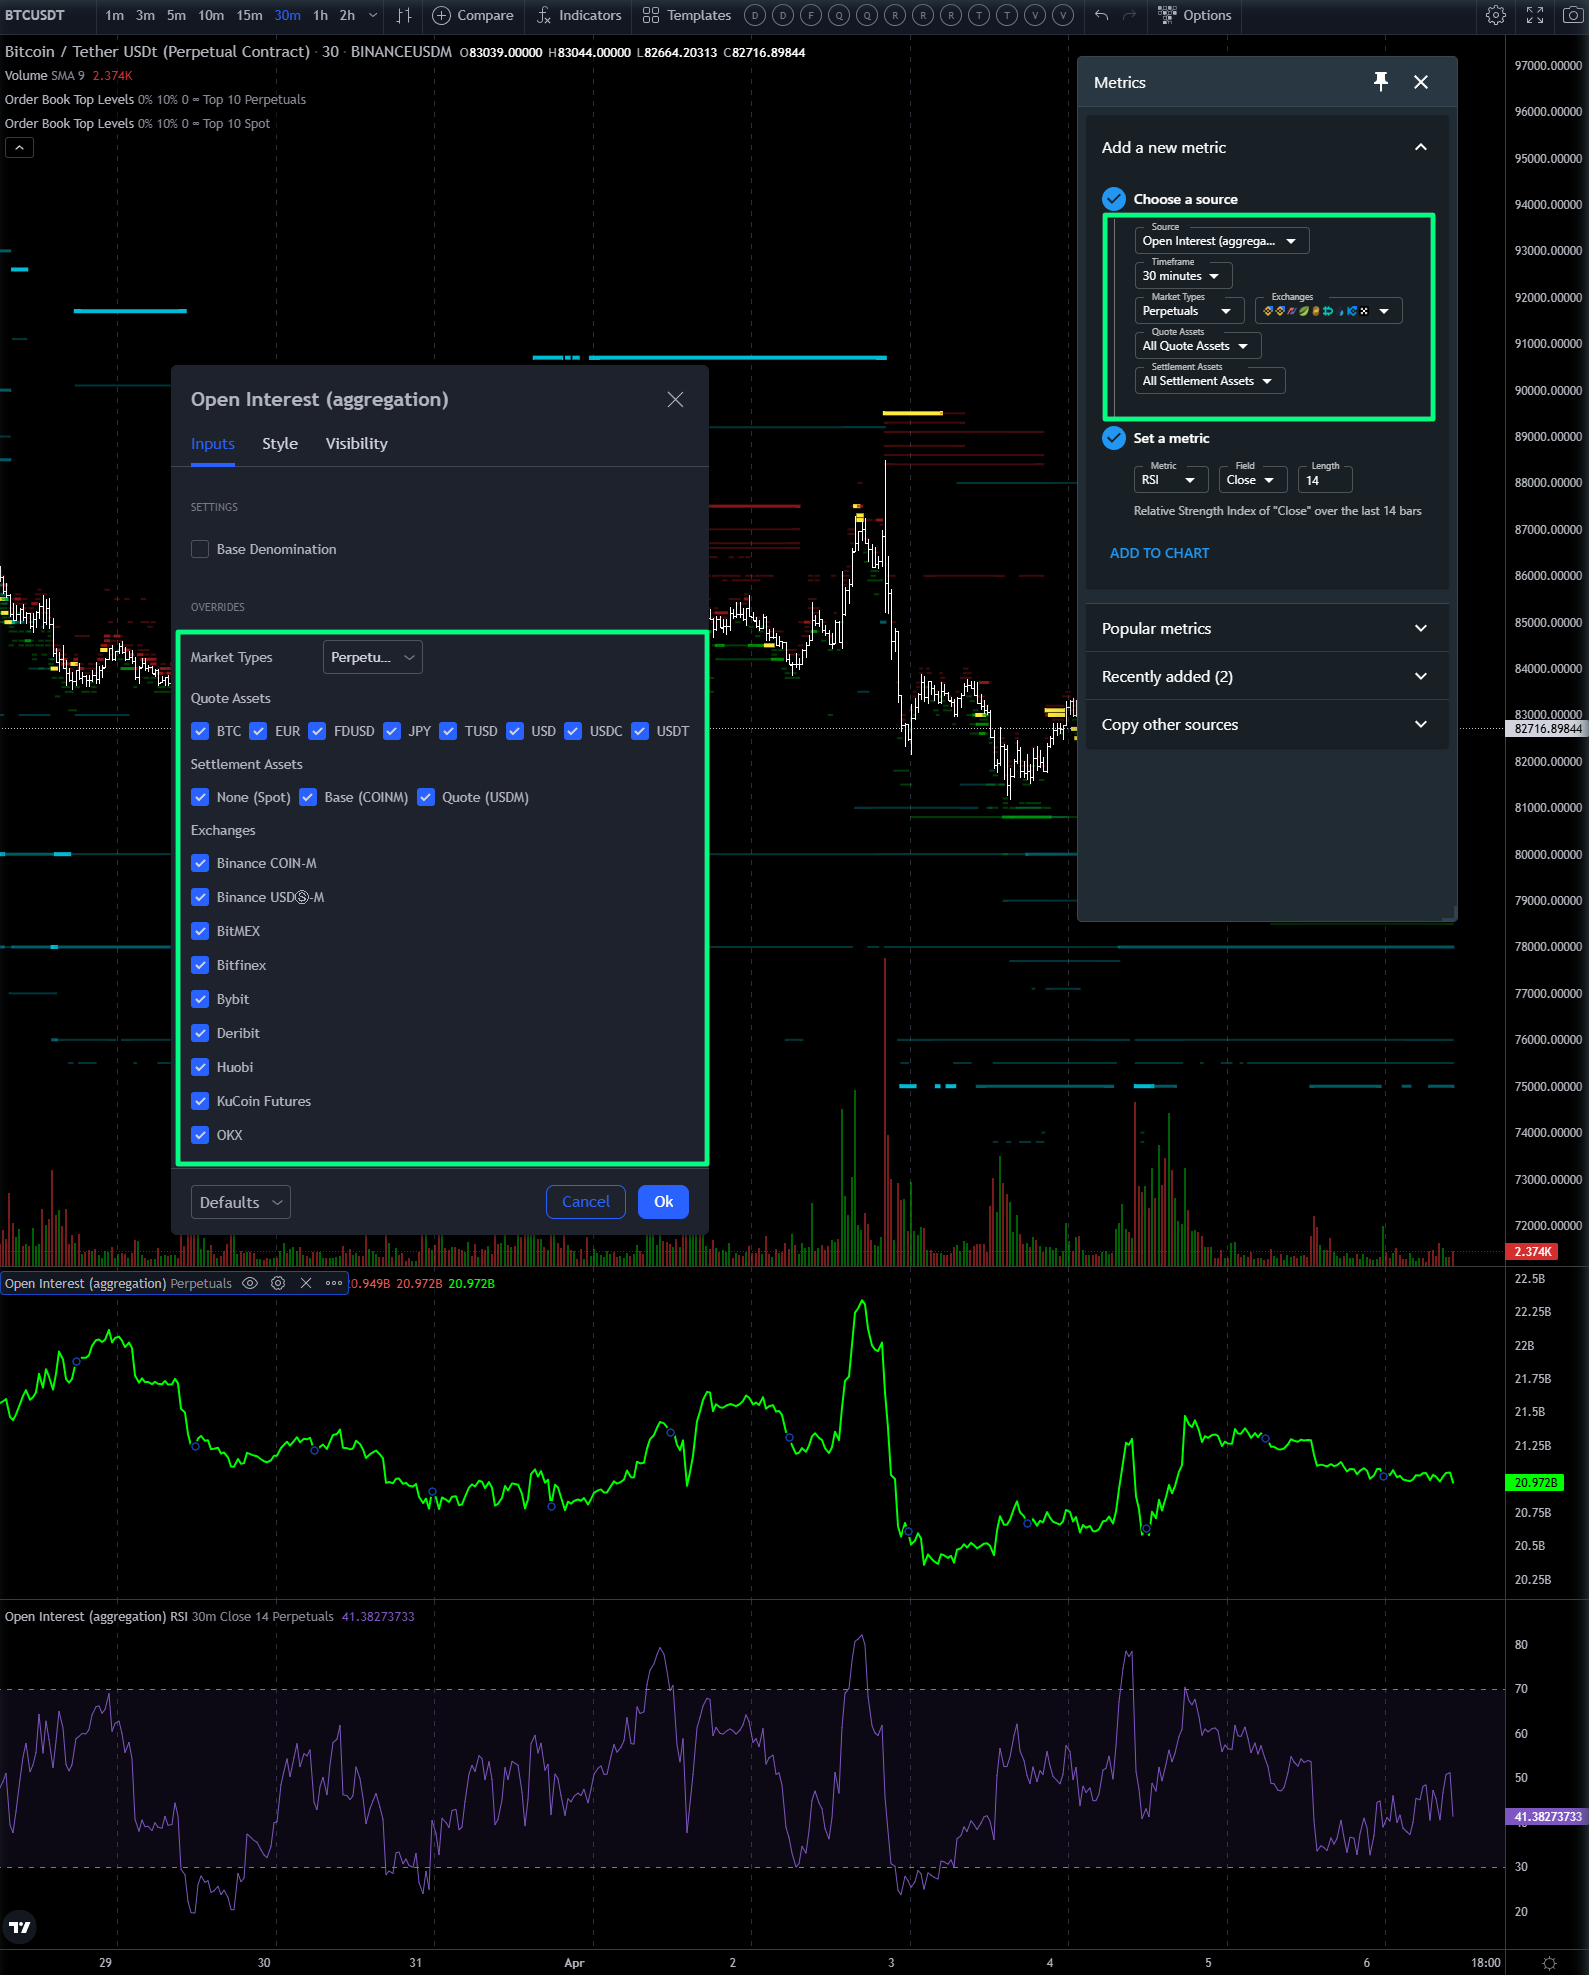
Task: Open the Compare symbol tool
Action: (473, 15)
